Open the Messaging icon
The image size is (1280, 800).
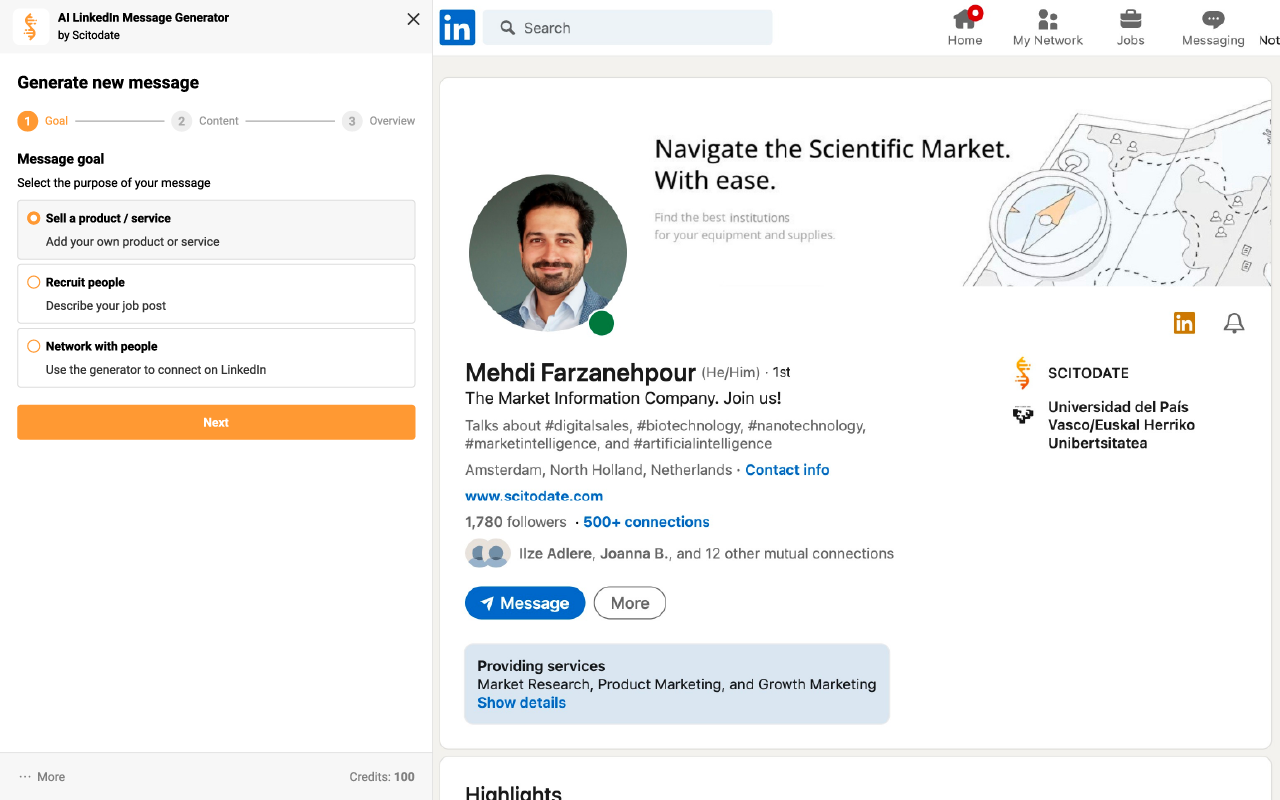(1212, 20)
